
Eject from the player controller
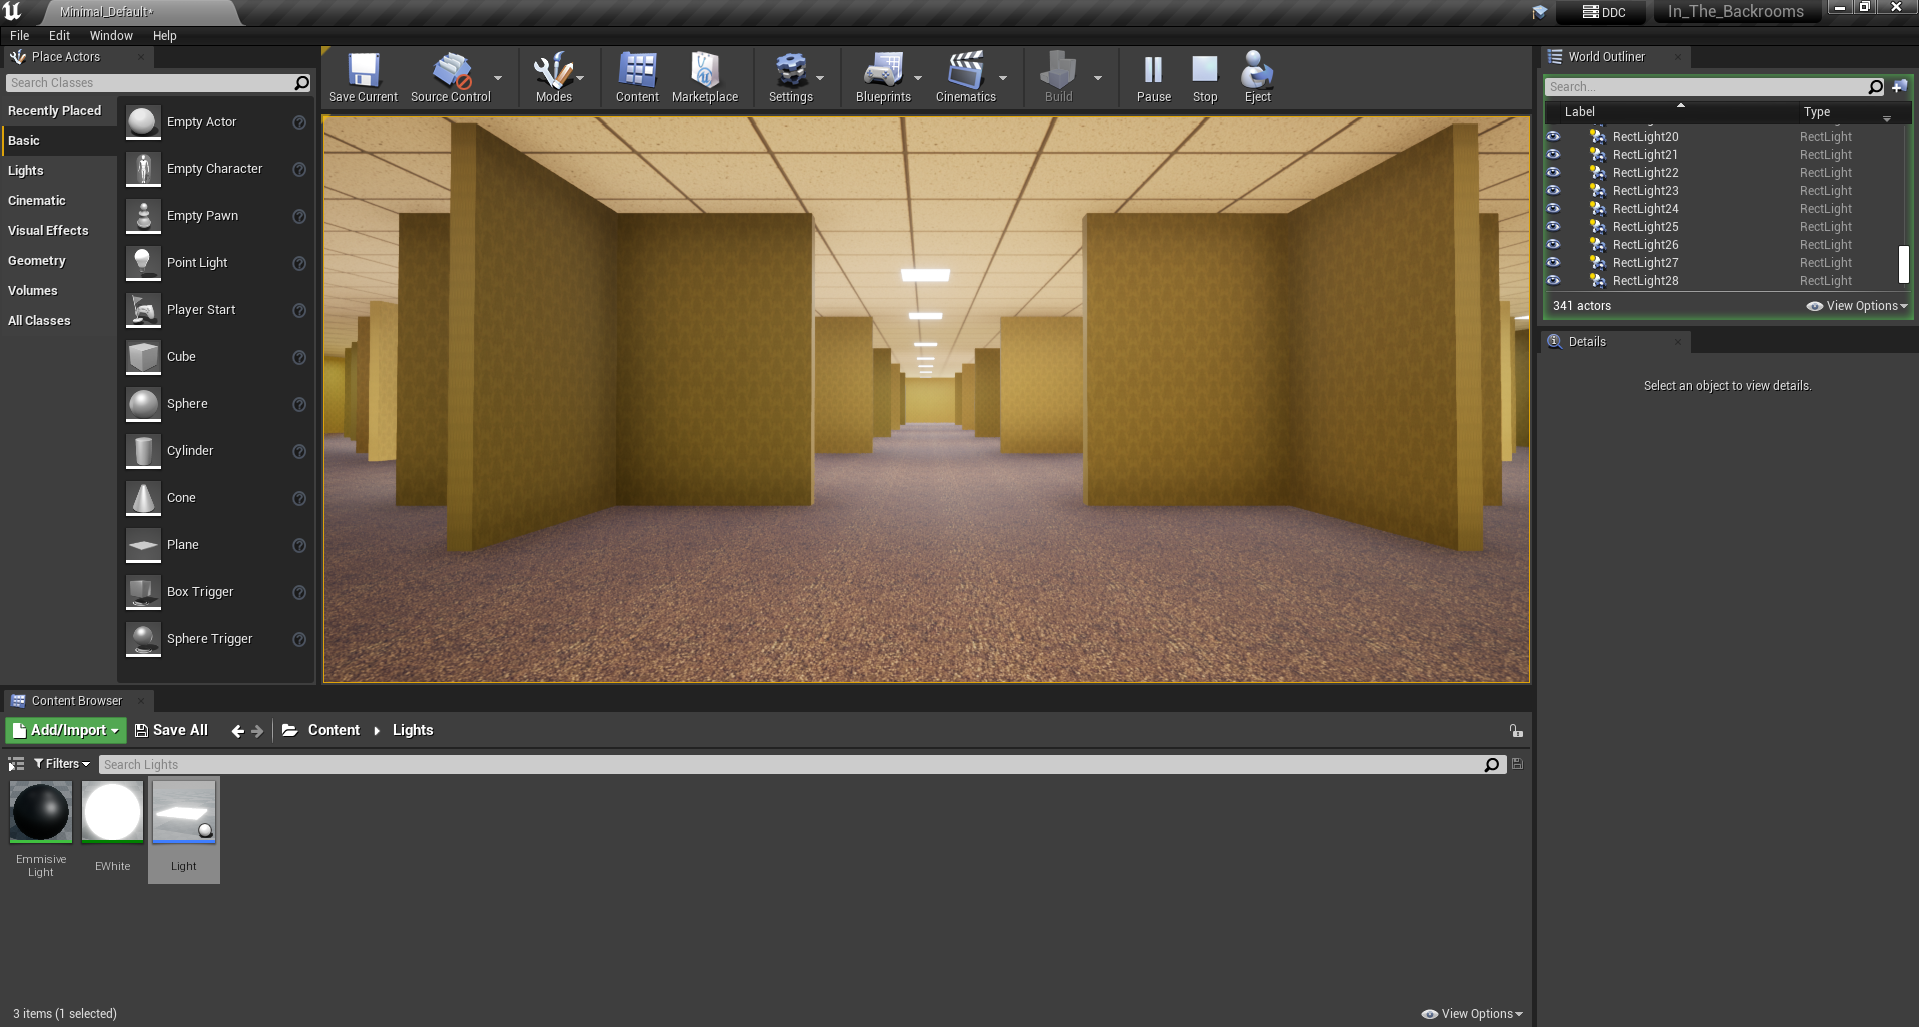coord(1257,78)
